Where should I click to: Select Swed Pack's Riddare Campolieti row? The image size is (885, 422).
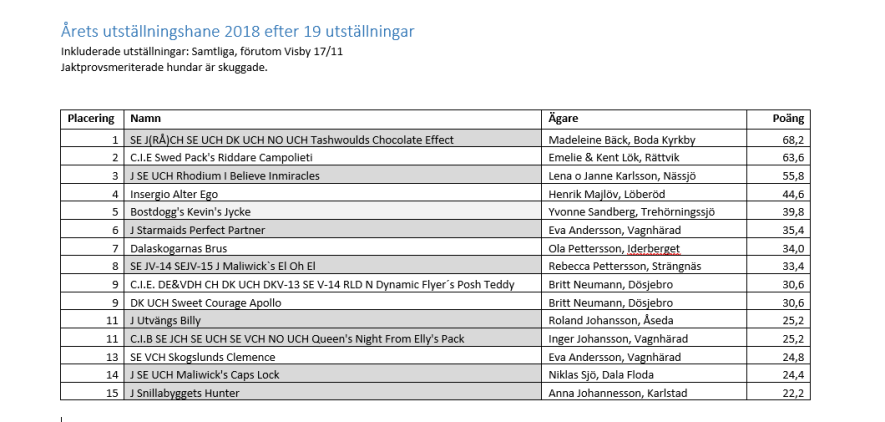click(x=435, y=157)
